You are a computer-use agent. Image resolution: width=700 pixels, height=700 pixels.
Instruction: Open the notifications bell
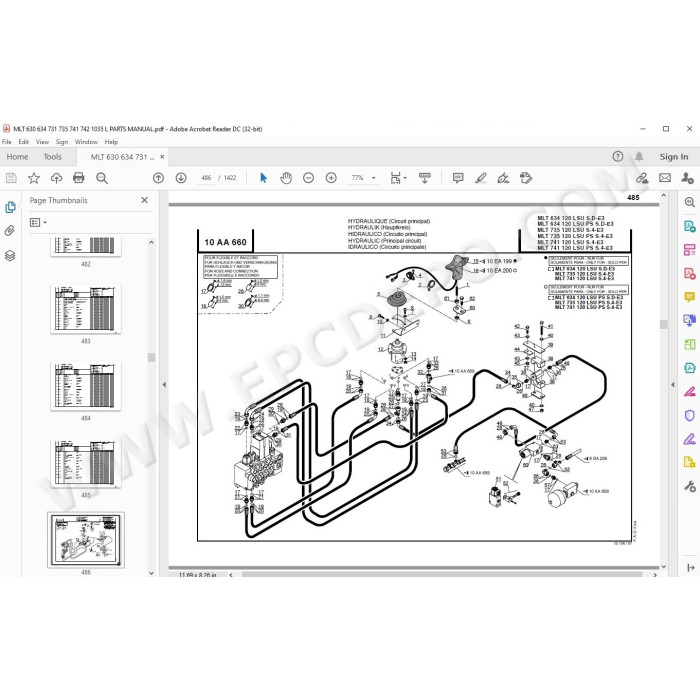[639, 156]
